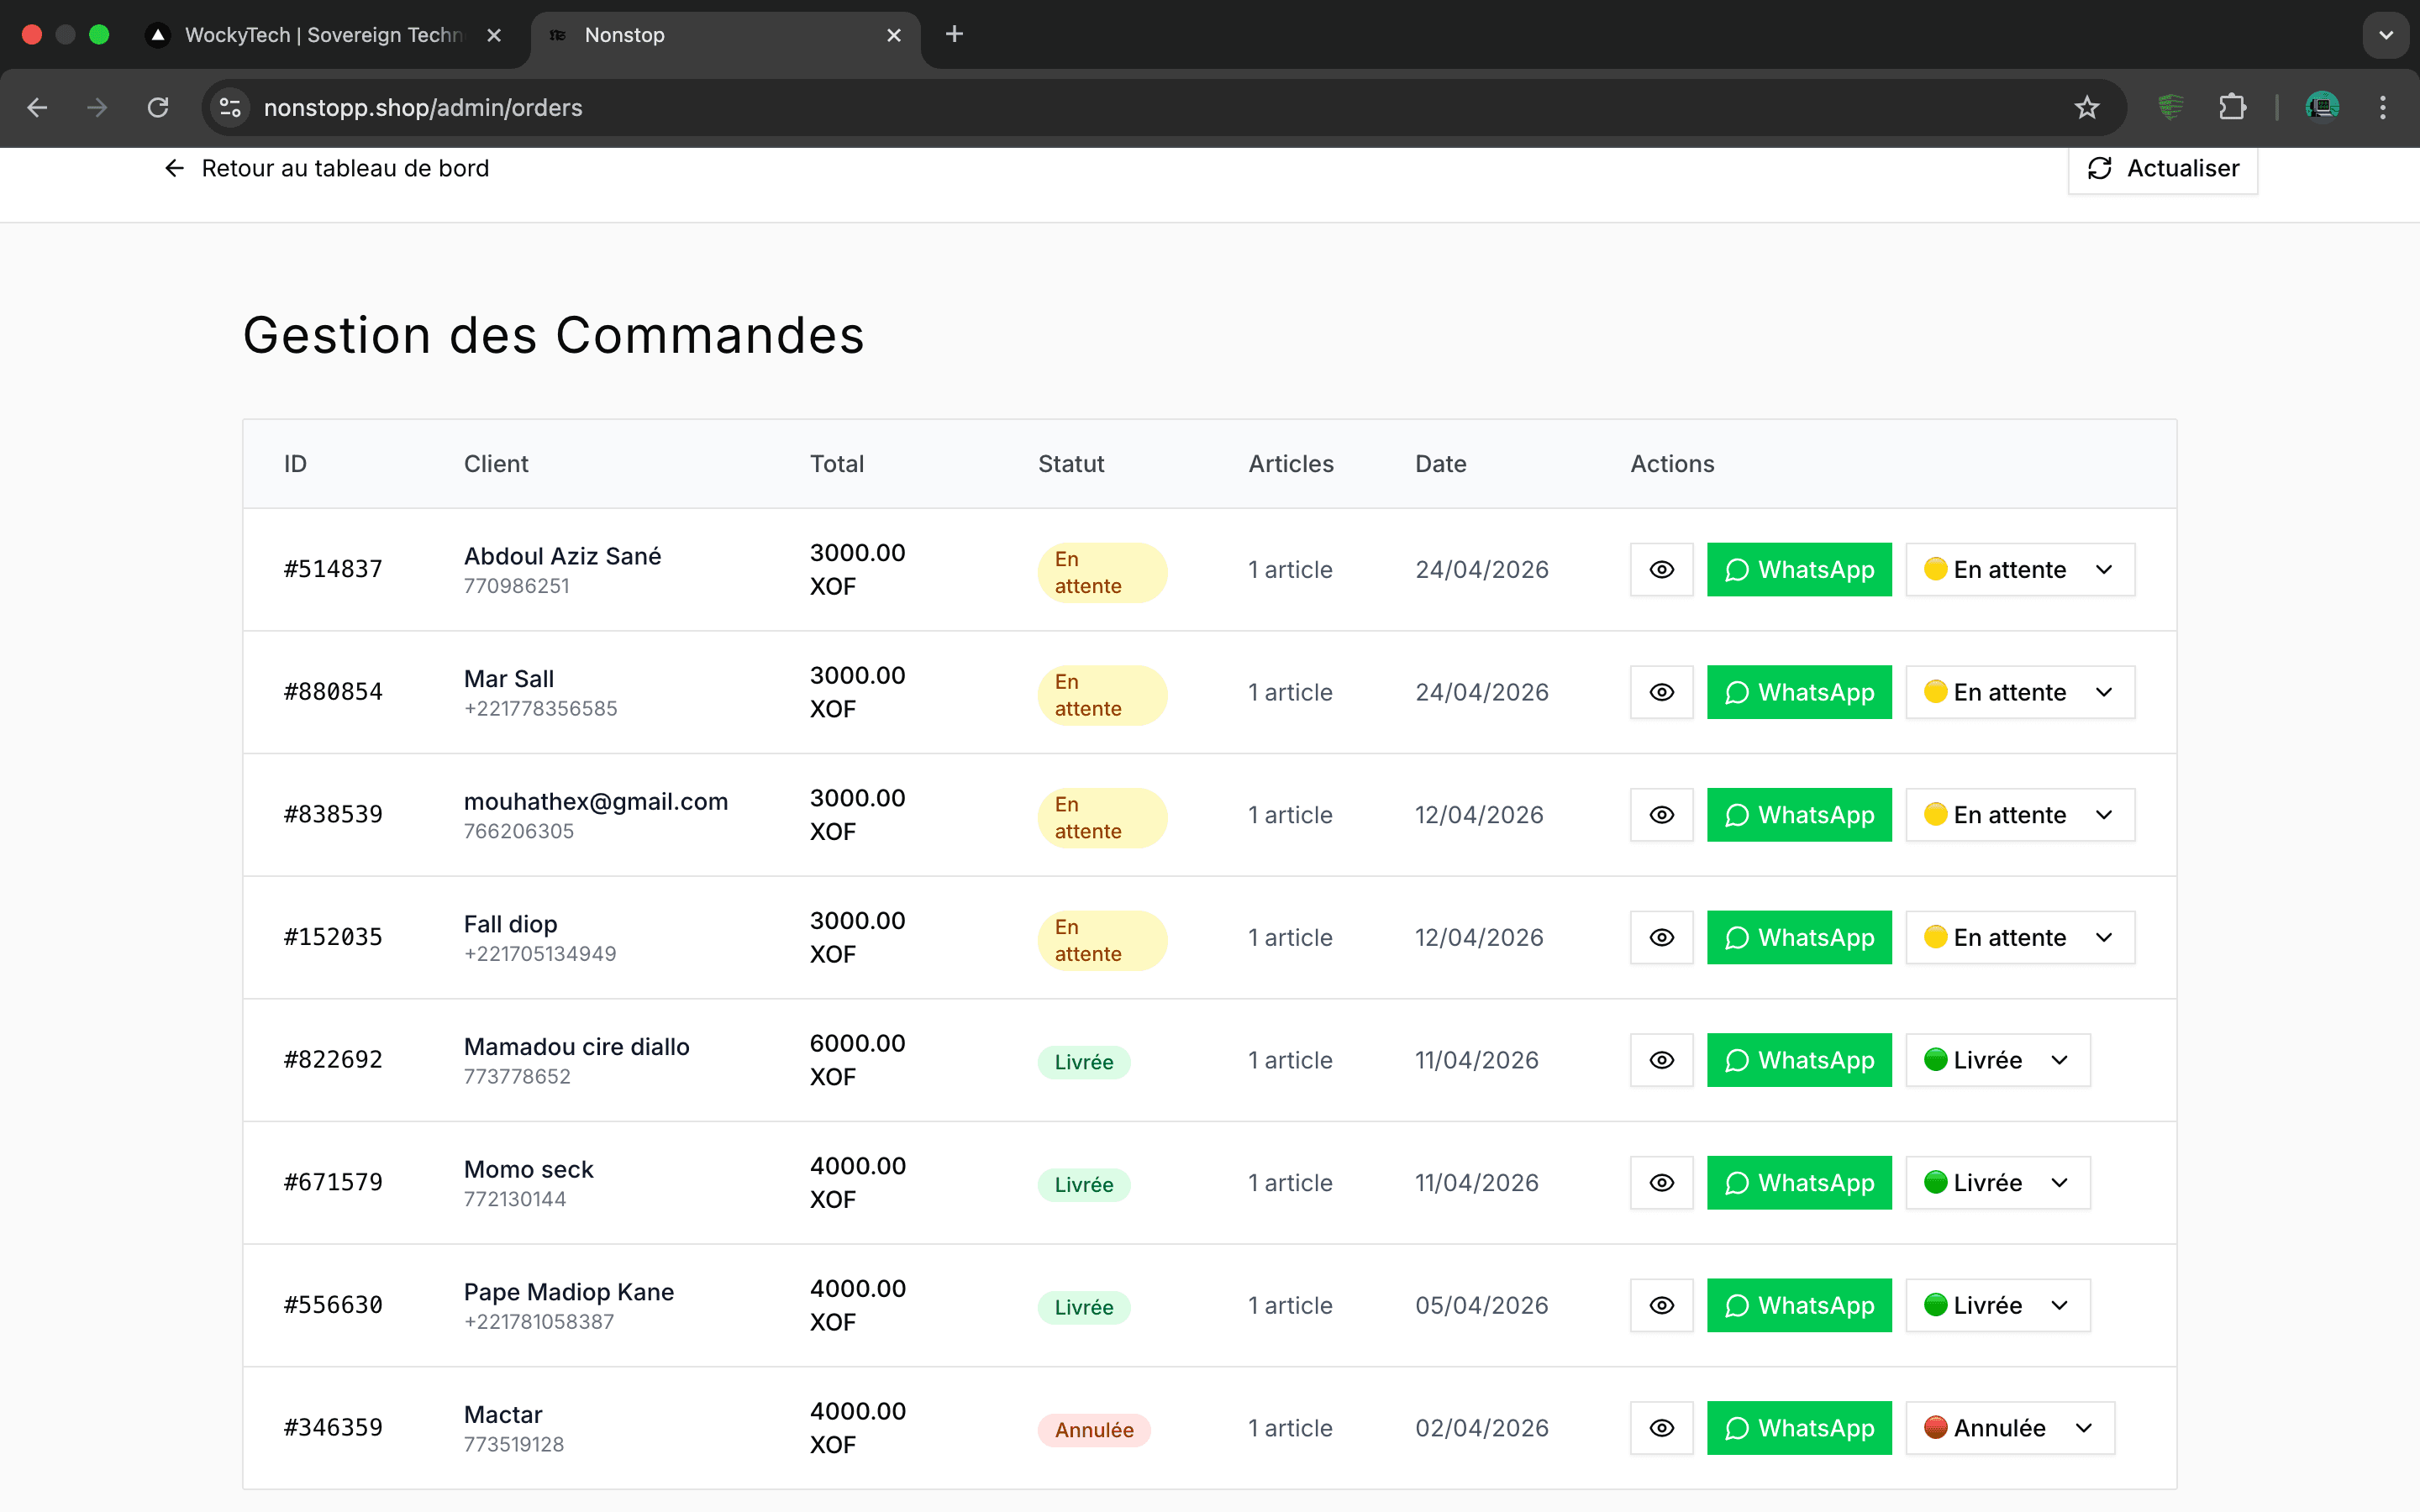Open the green extension icon in toolbar
2420x1512 pixels.
[2170, 107]
